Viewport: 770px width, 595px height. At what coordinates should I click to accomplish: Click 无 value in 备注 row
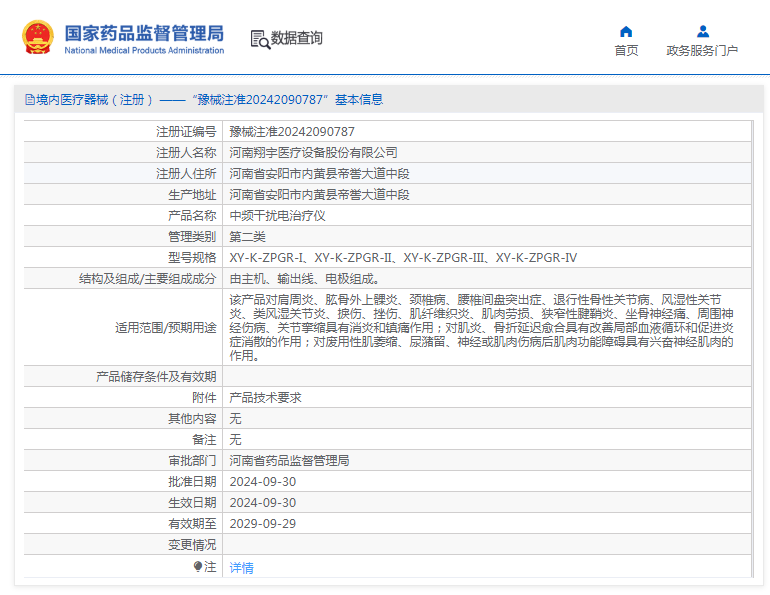(x=235, y=440)
